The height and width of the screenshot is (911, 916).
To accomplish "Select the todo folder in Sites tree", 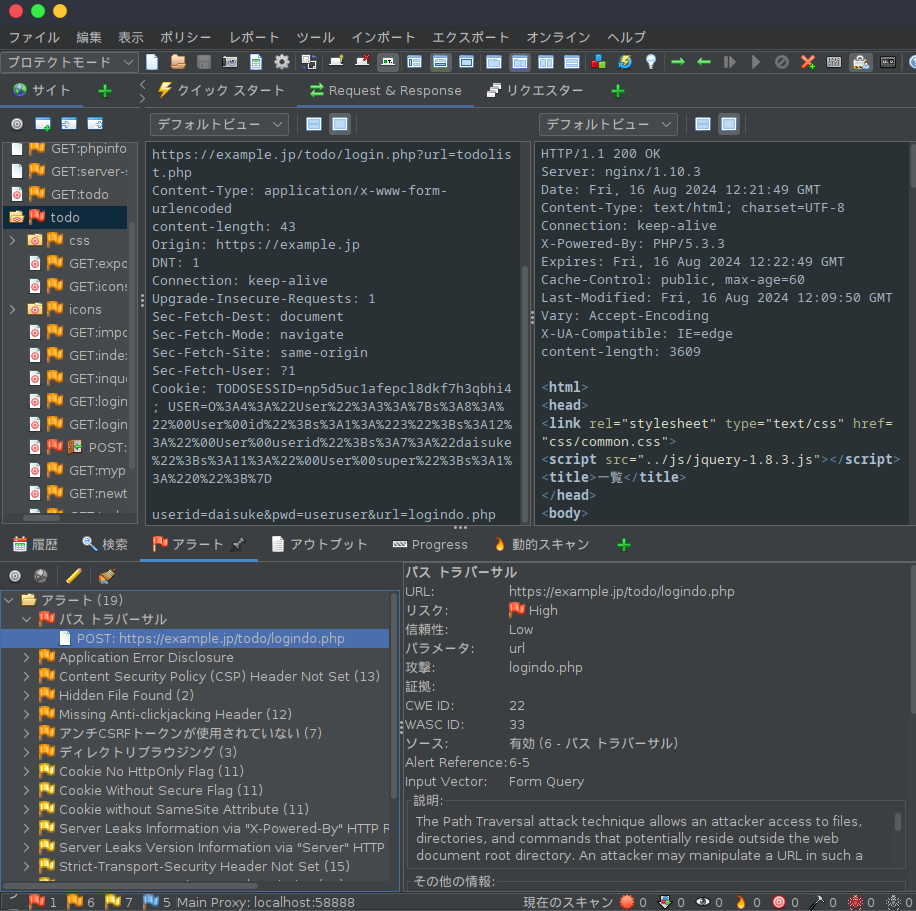I will point(65,217).
